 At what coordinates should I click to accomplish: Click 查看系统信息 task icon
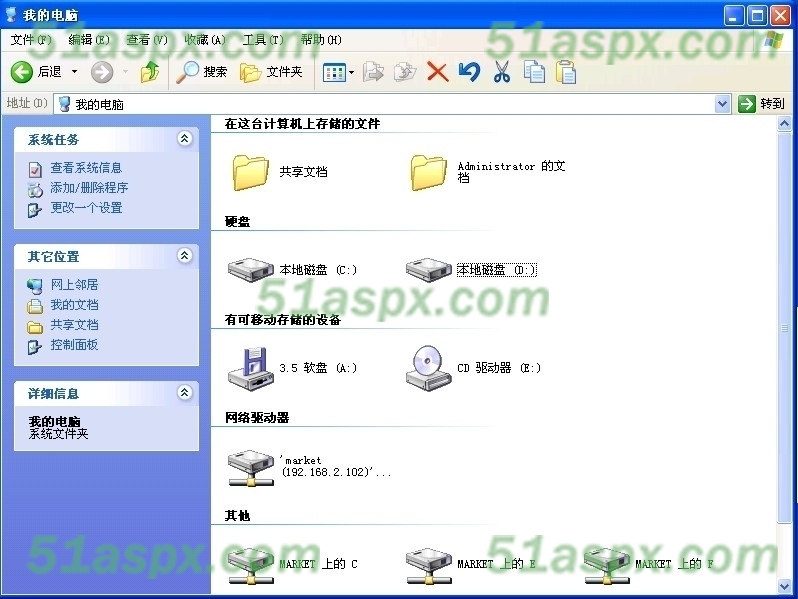35,169
